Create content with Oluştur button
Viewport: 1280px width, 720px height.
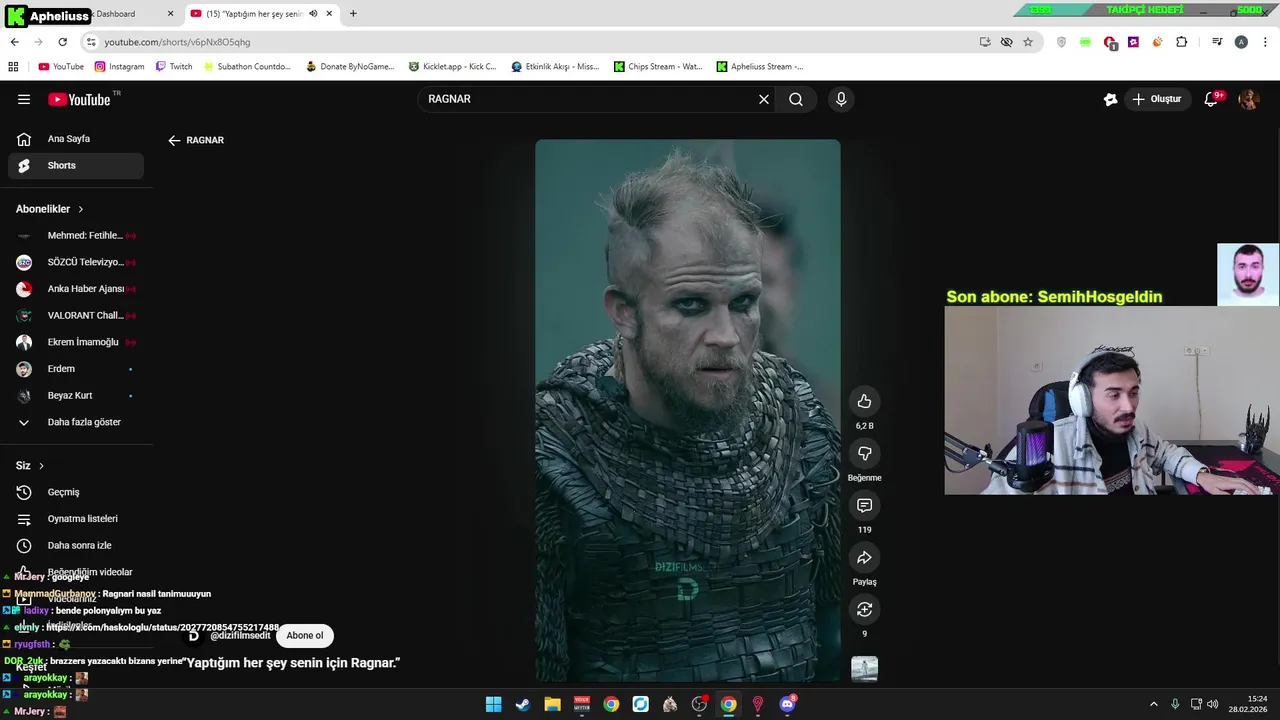coord(1157,99)
